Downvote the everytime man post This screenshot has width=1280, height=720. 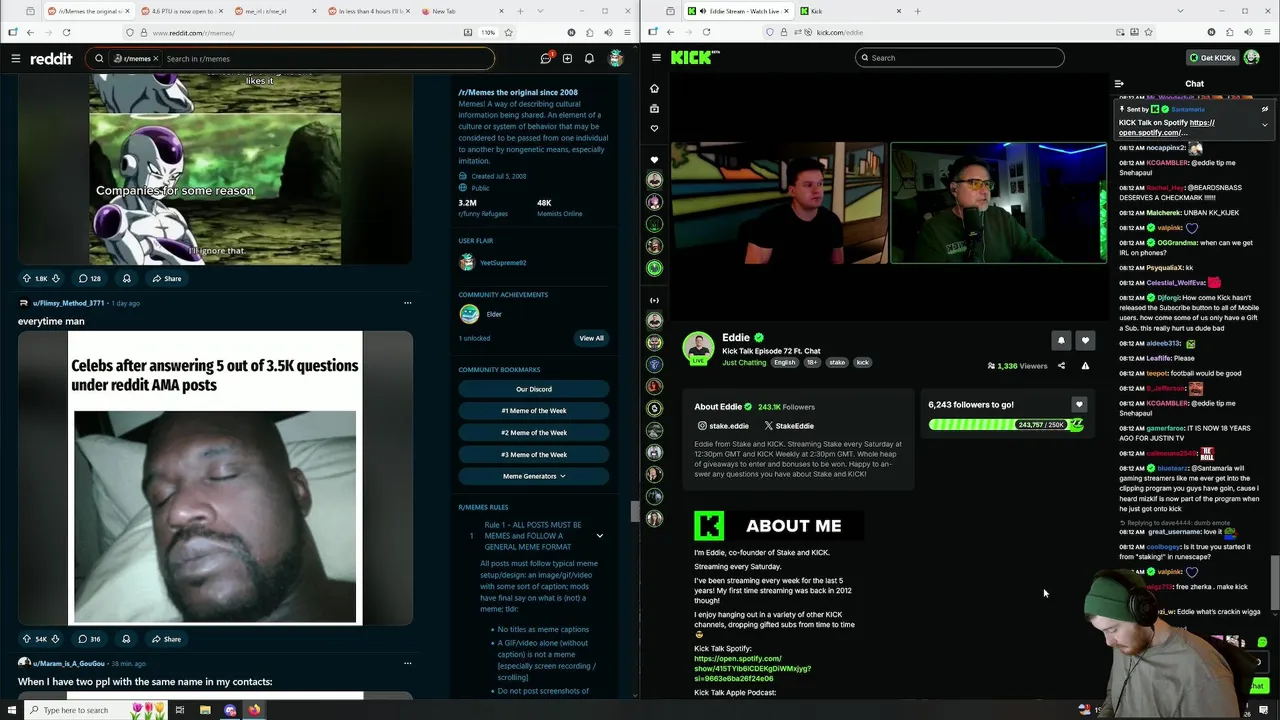(x=56, y=639)
